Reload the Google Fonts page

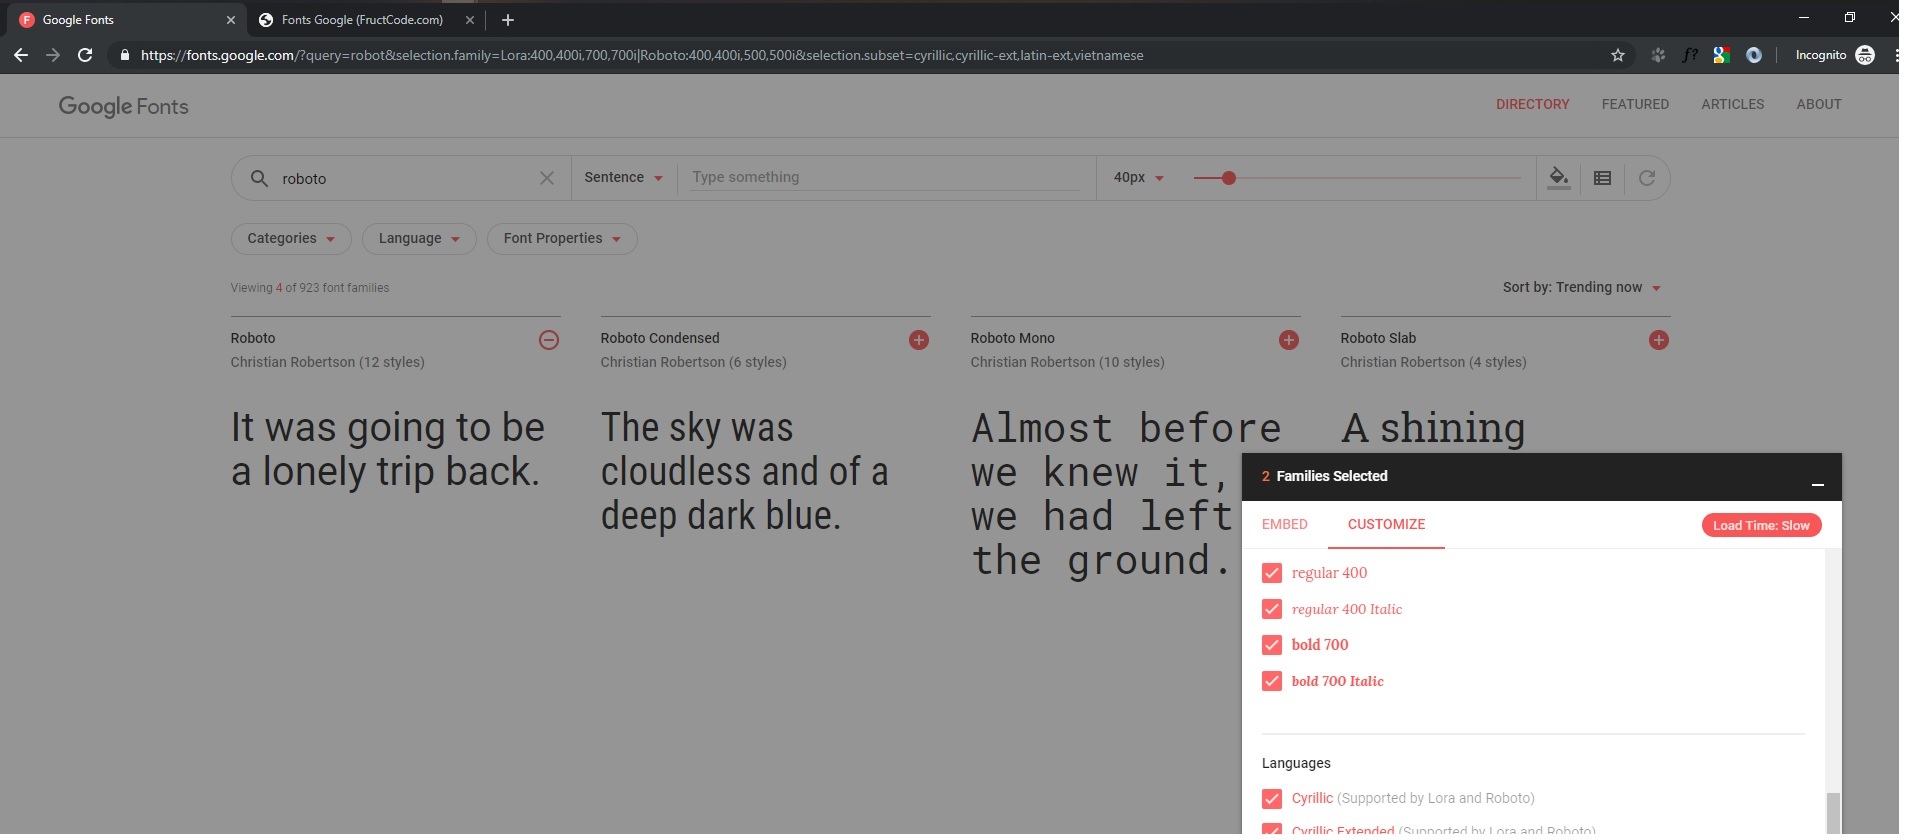tap(85, 55)
